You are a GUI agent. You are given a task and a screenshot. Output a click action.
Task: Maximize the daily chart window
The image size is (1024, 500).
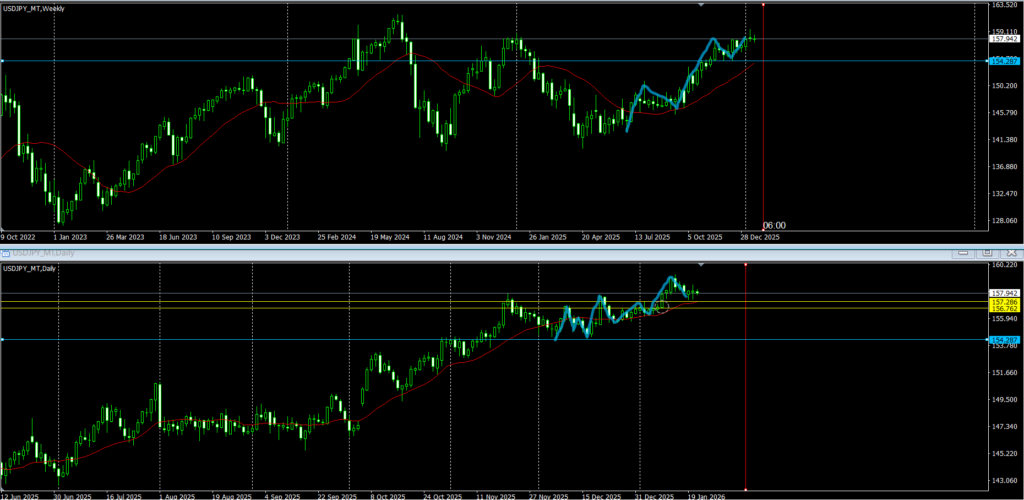986,253
